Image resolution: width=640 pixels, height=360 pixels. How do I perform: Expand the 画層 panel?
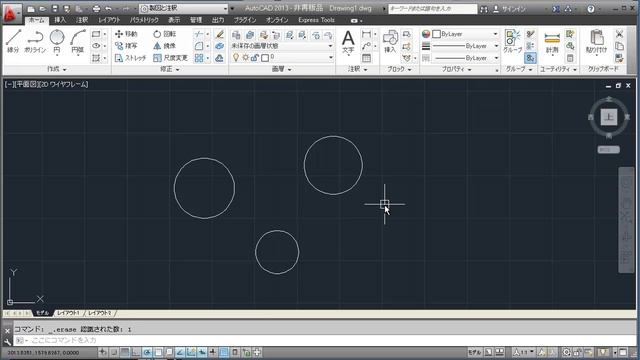tap(281, 69)
